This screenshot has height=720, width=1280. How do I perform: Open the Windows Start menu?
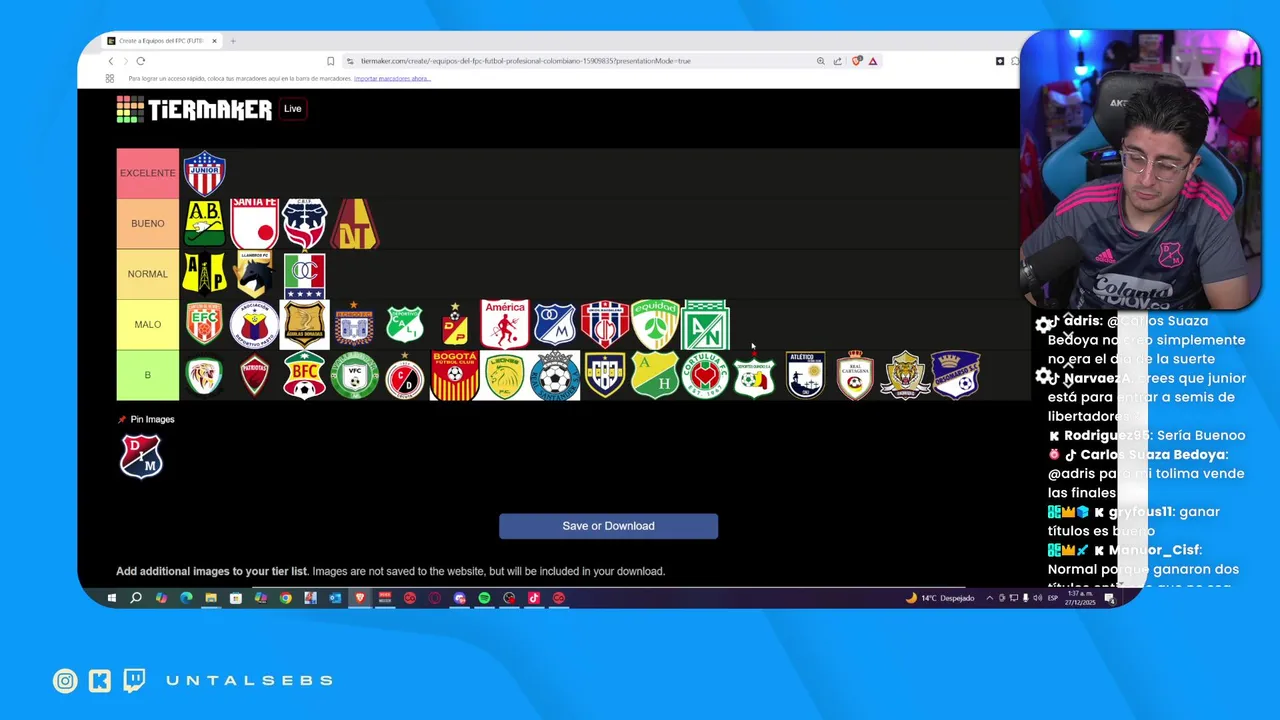coord(111,598)
